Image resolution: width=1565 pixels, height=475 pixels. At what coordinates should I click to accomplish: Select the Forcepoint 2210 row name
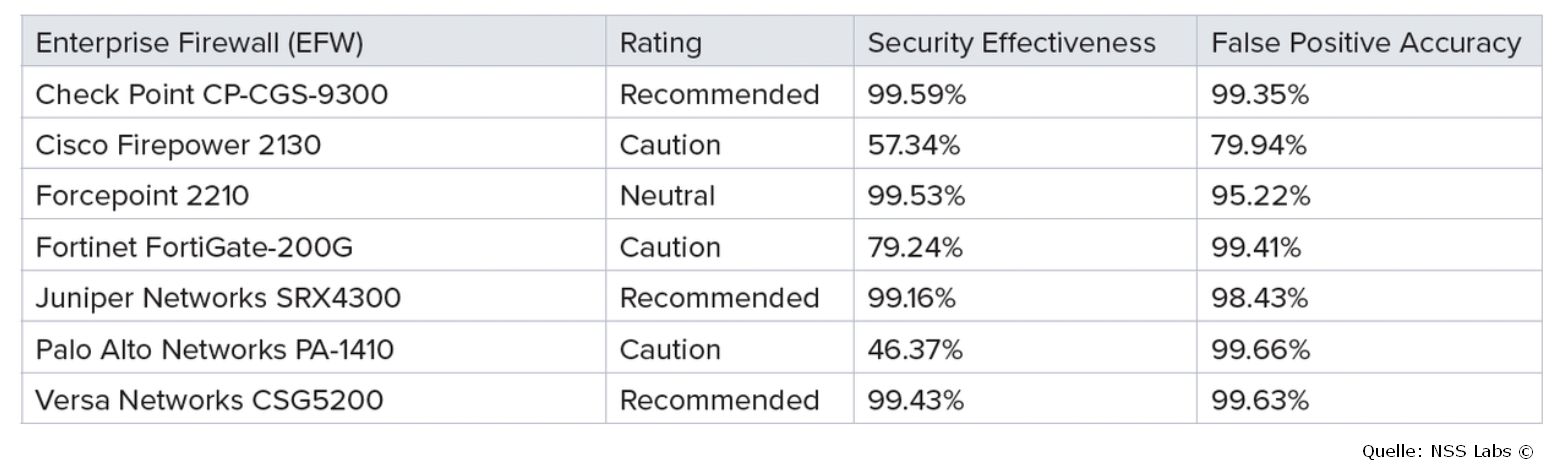click(x=142, y=196)
